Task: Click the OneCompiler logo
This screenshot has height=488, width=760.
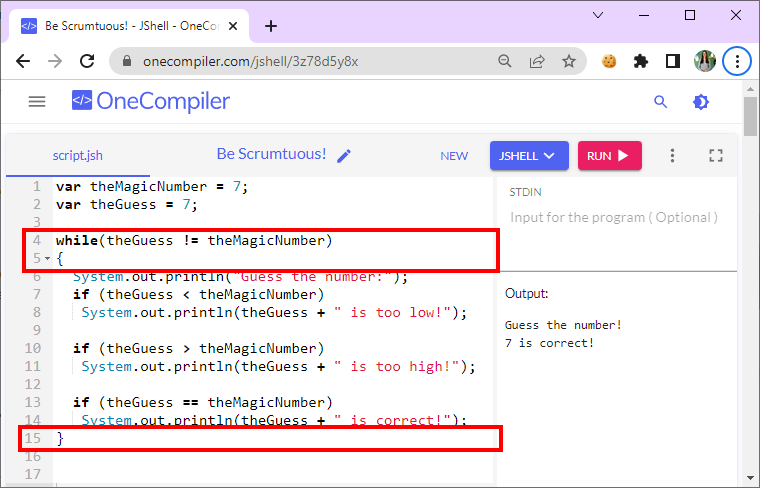Action: (x=150, y=101)
